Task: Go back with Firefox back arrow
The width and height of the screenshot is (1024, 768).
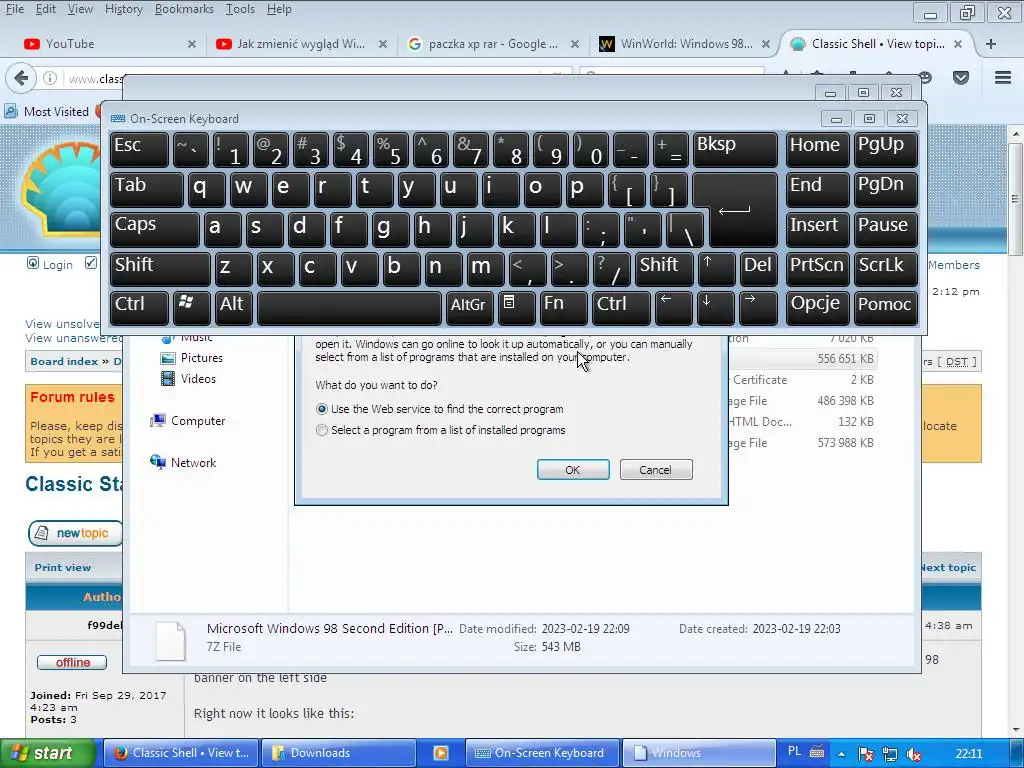Action: point(21,78)
